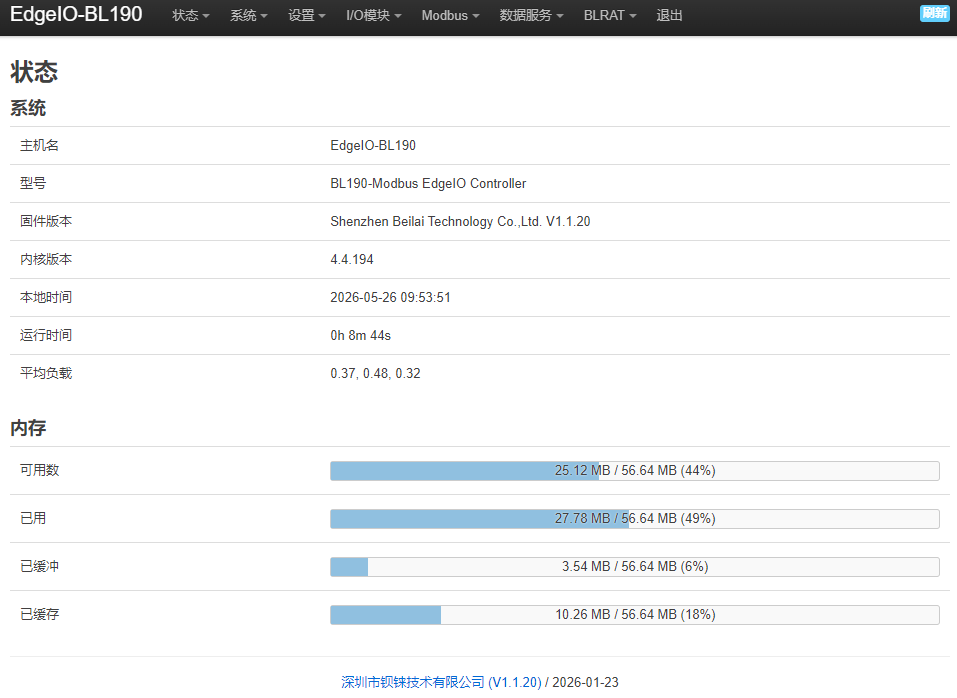This screenshot has height=698, width=957.
Task: Click the 已用 memory progress bar
Action: 635,519
